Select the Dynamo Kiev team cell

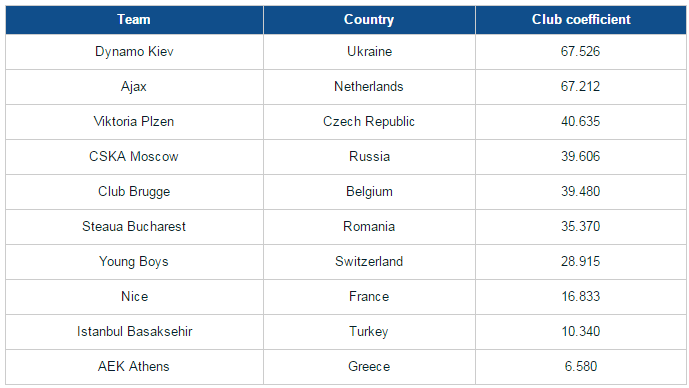(134, 52)
